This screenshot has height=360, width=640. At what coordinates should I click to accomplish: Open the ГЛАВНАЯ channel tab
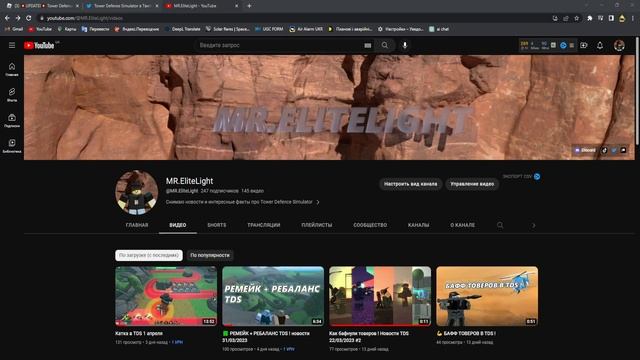[137, 225]
